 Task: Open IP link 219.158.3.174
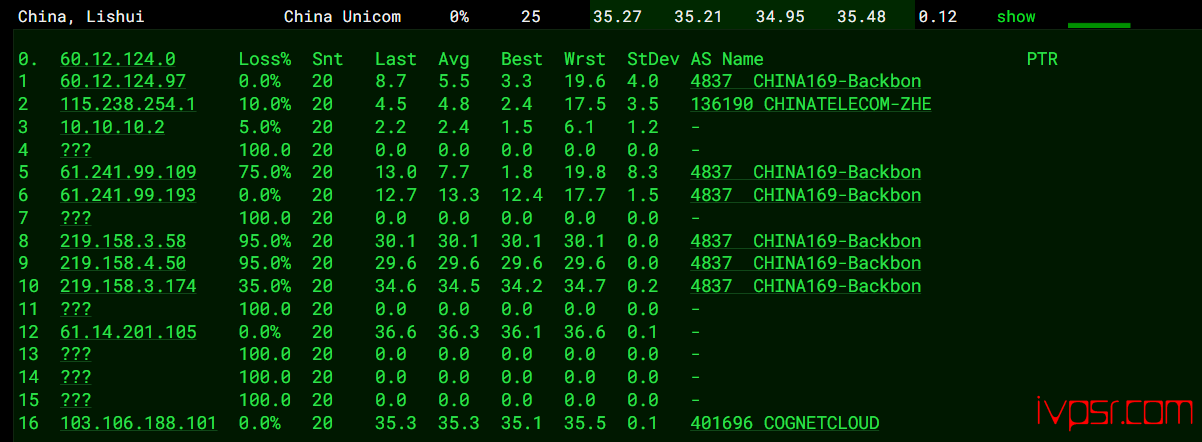[128, 286]
